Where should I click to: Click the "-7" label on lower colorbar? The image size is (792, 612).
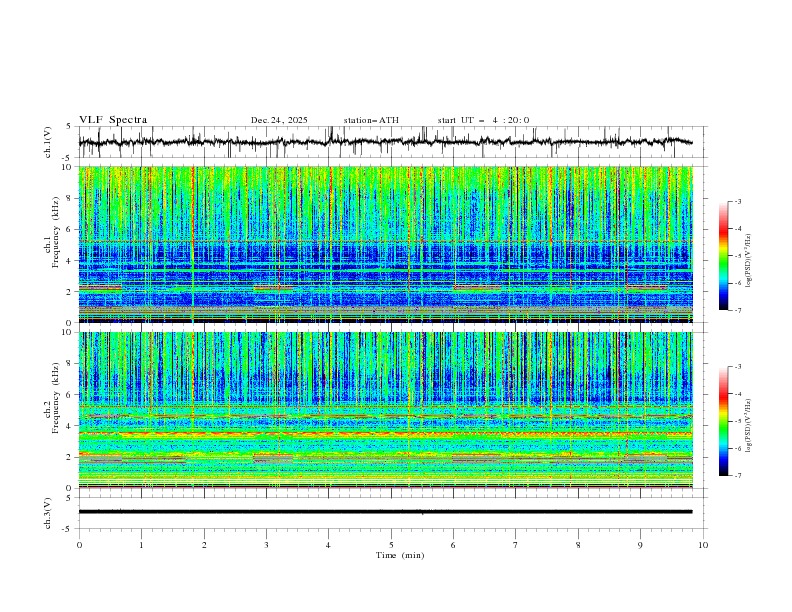click(738, 475)
